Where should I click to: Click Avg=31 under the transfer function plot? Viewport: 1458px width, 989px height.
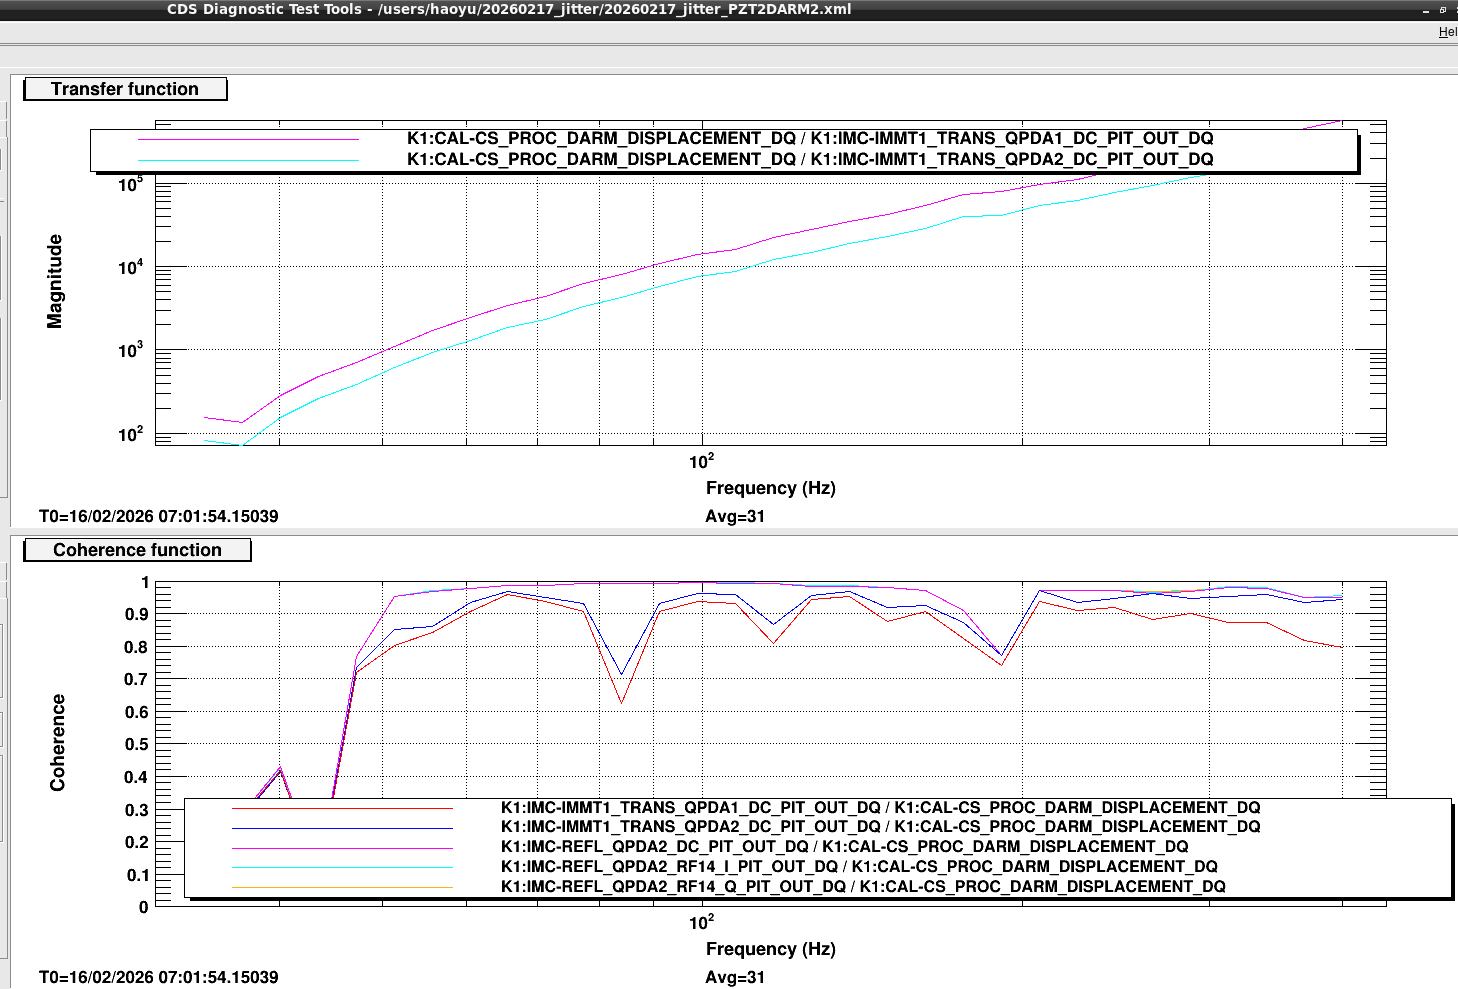734,517
